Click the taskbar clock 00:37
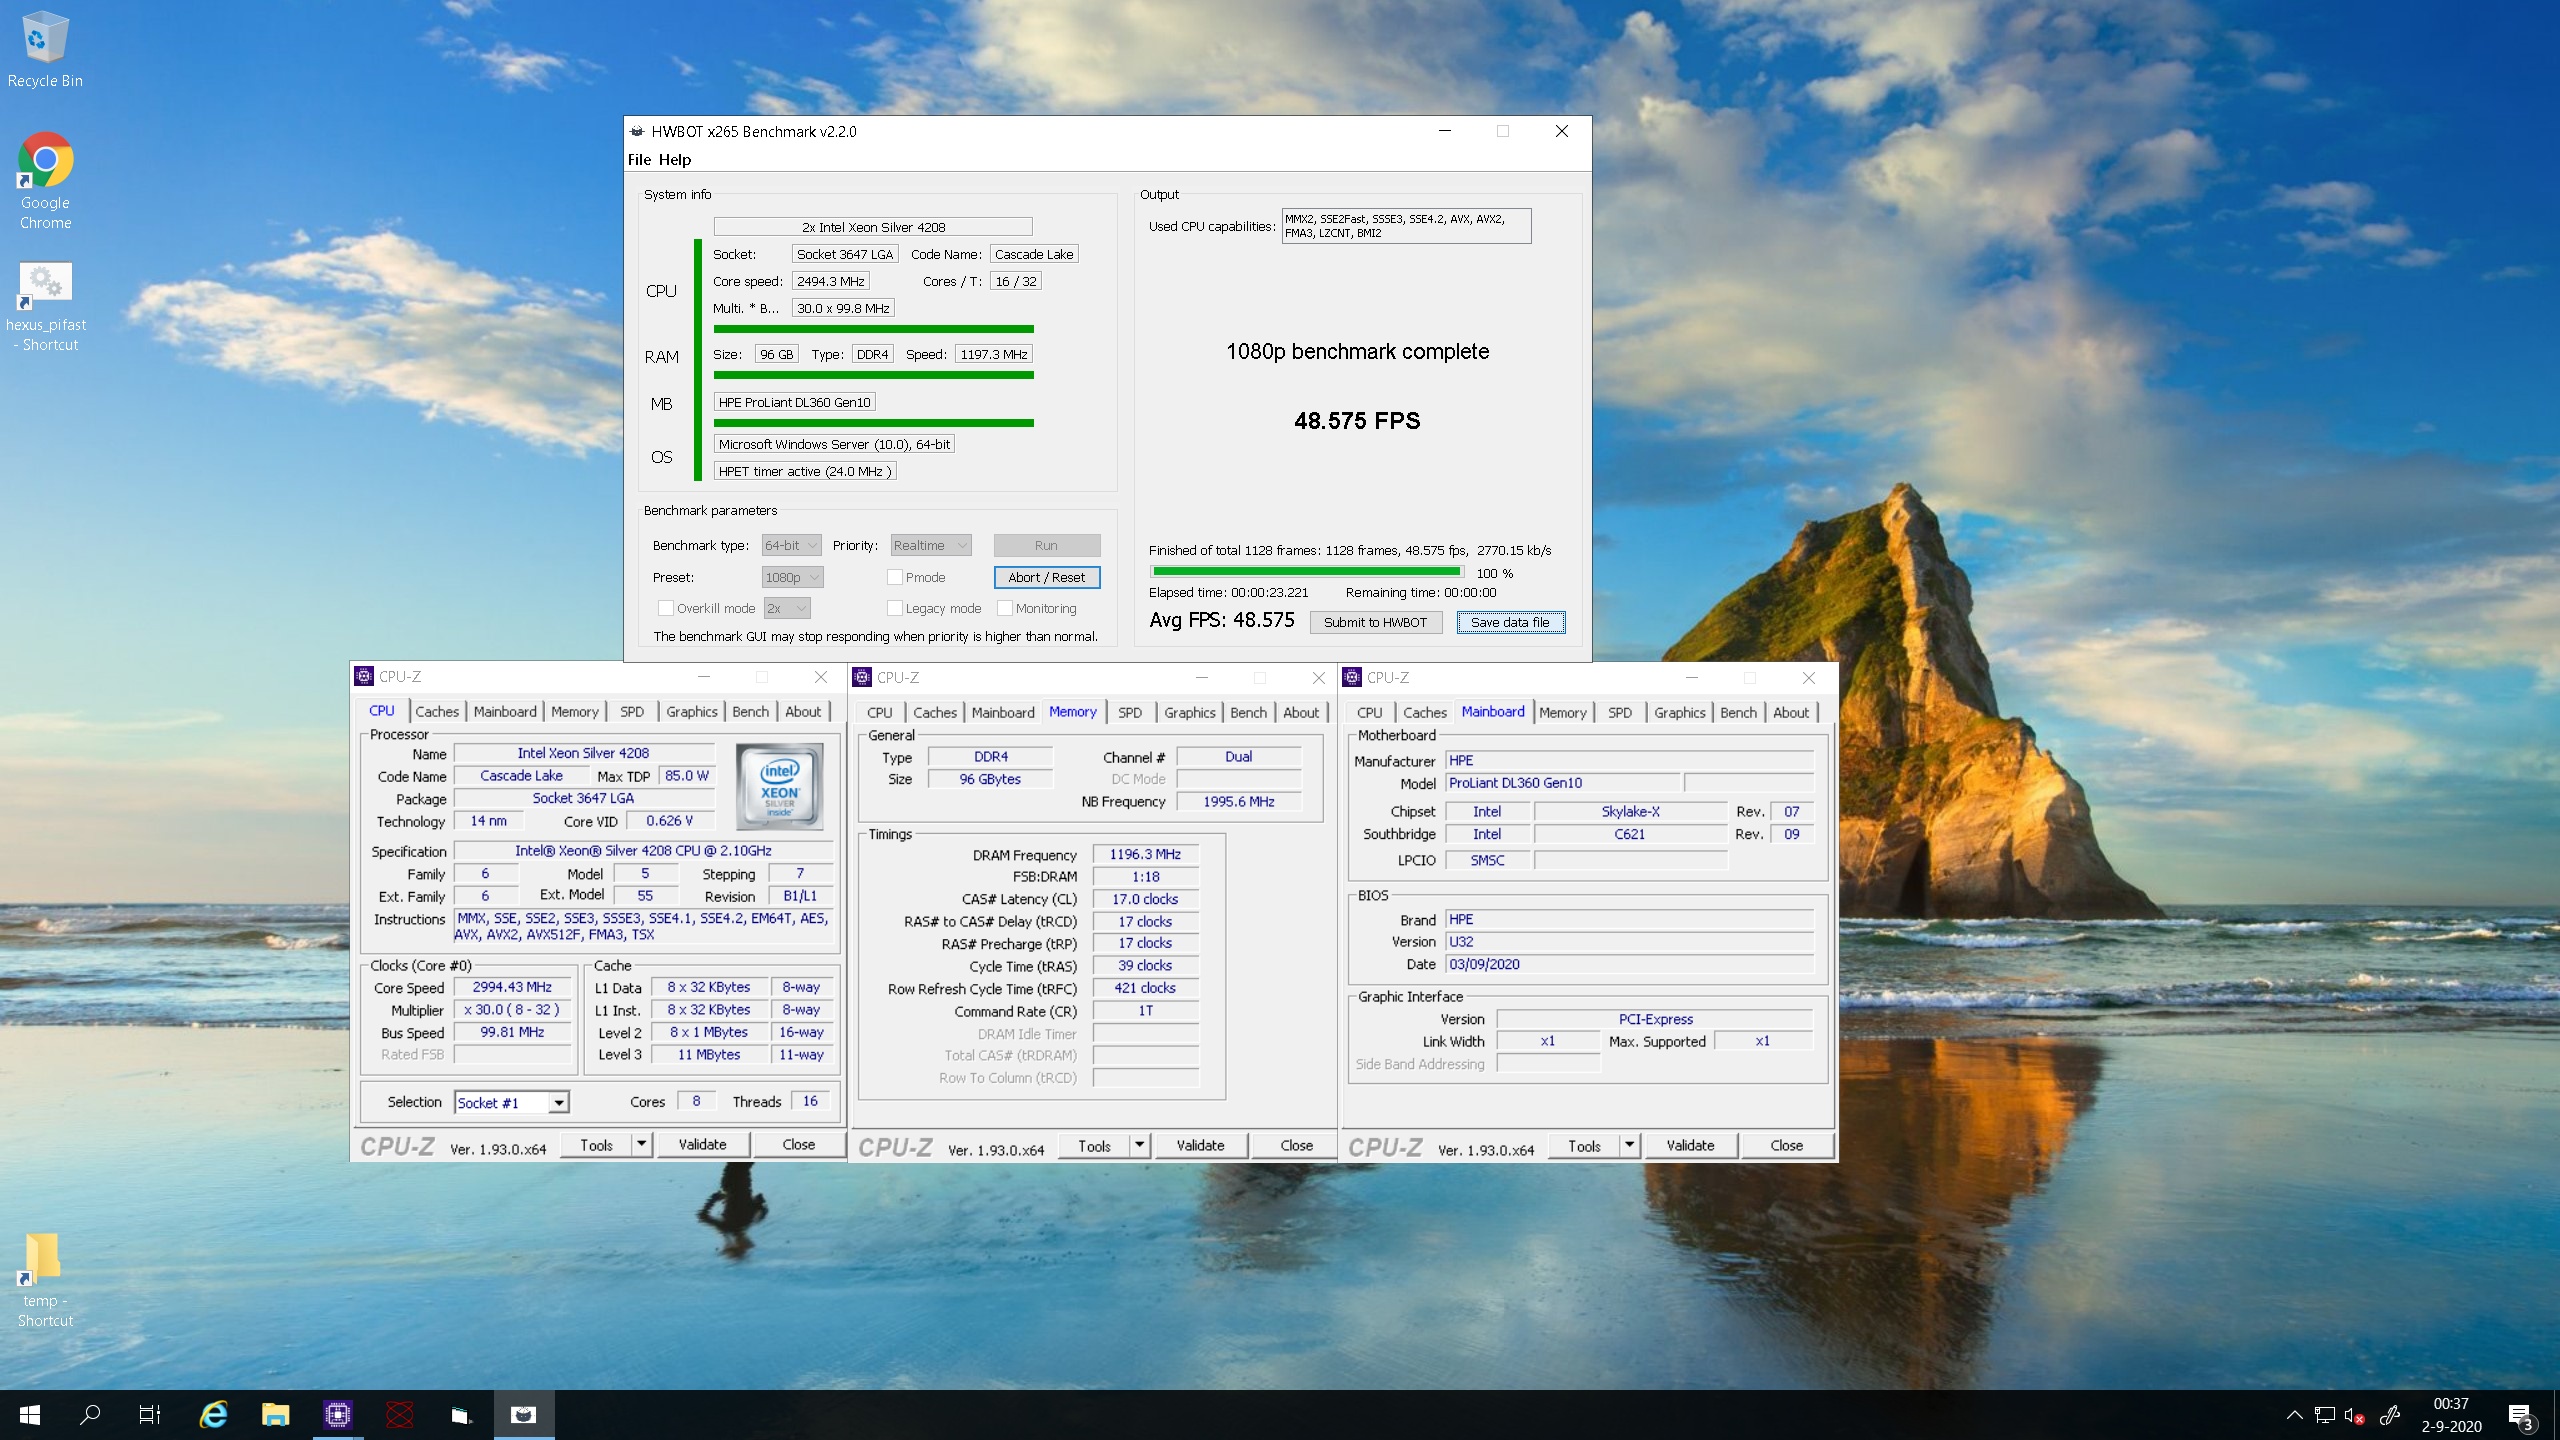Screen dimensions: 2560x1440 [x=2450, y=1404]
